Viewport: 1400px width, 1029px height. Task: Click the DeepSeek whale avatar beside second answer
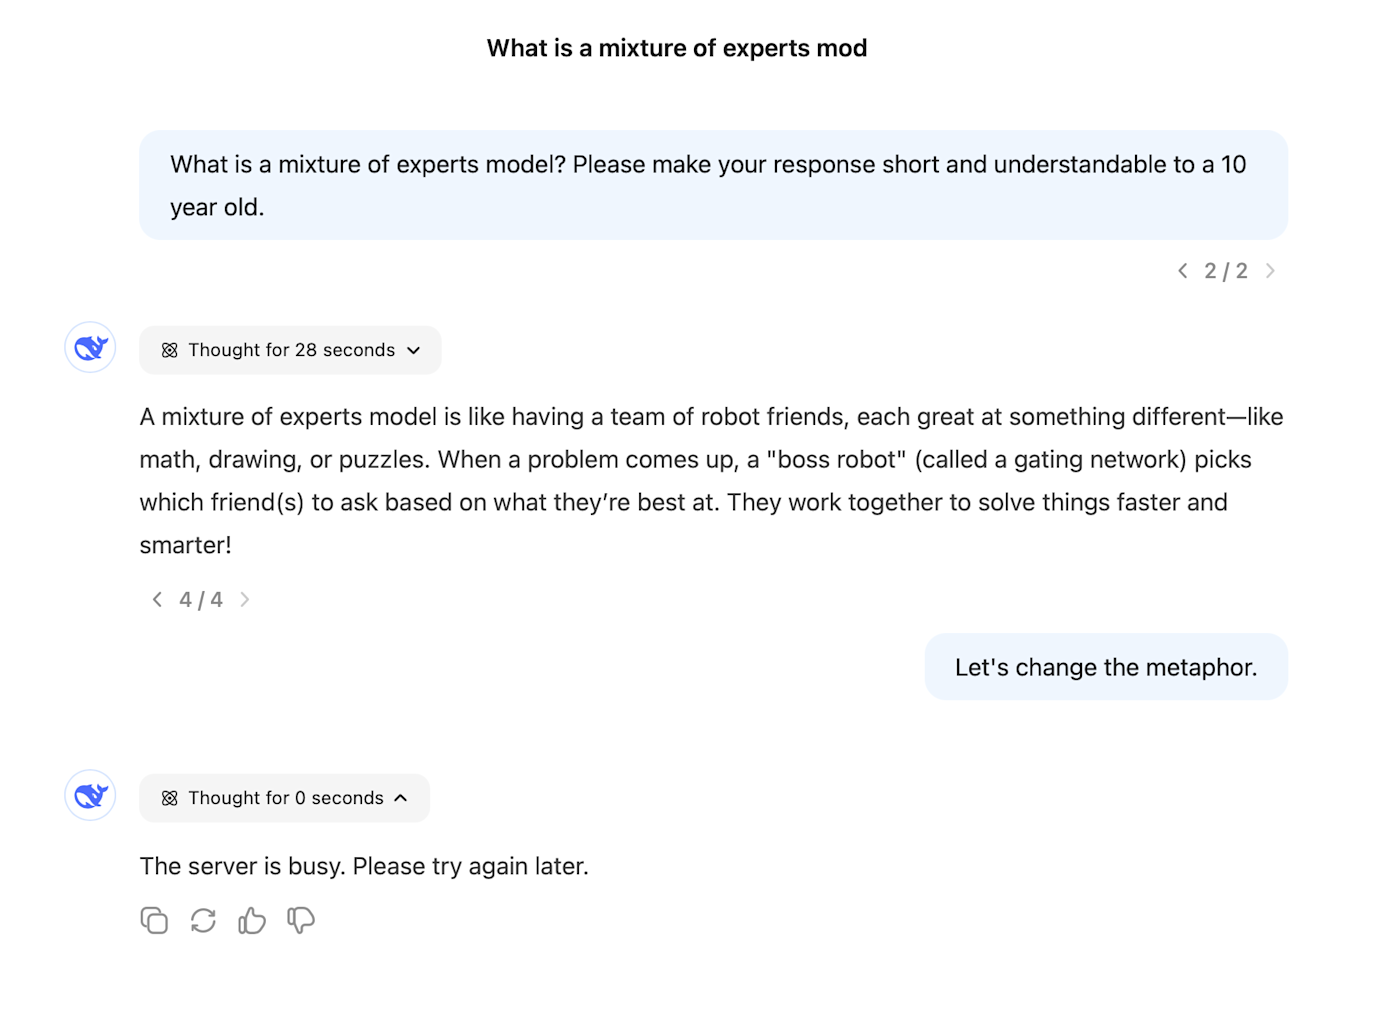point(90,795)
